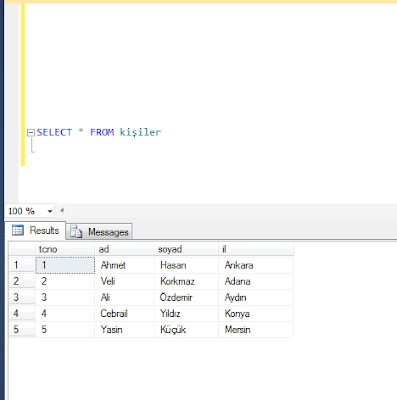The height and width of the screenshot is (400, 397).
Task: Click the cell containing Veli
Action: pyautogui.click(x=124, y=281)
